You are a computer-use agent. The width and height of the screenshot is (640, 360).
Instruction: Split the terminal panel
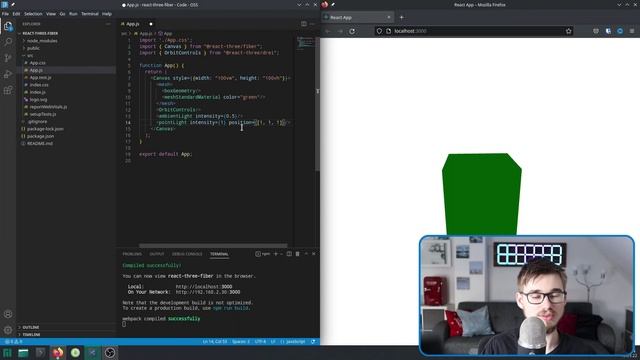[289, 254]
